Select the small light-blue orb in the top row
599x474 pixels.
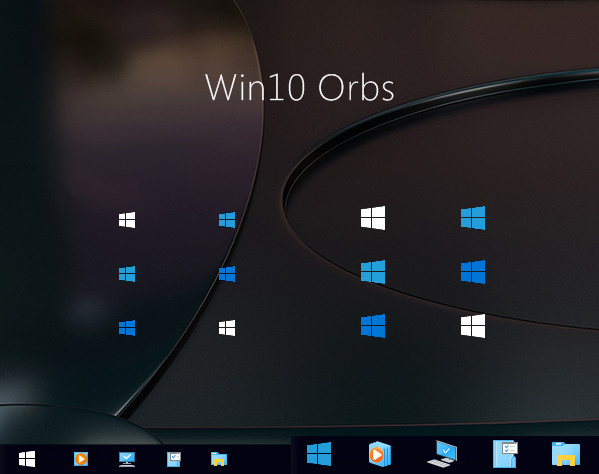pyautogui.click(x=227, y=220)
